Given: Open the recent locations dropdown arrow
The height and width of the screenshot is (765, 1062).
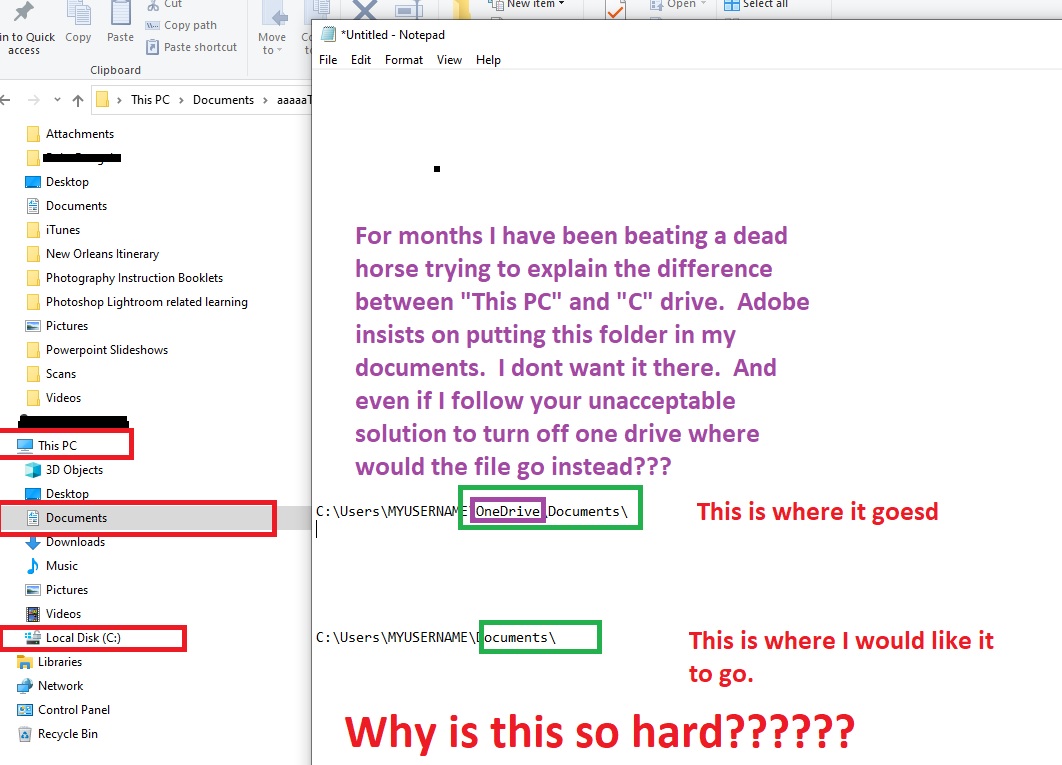Looking at the screenshot, I should pyautogui.click(x=58, y=100).
